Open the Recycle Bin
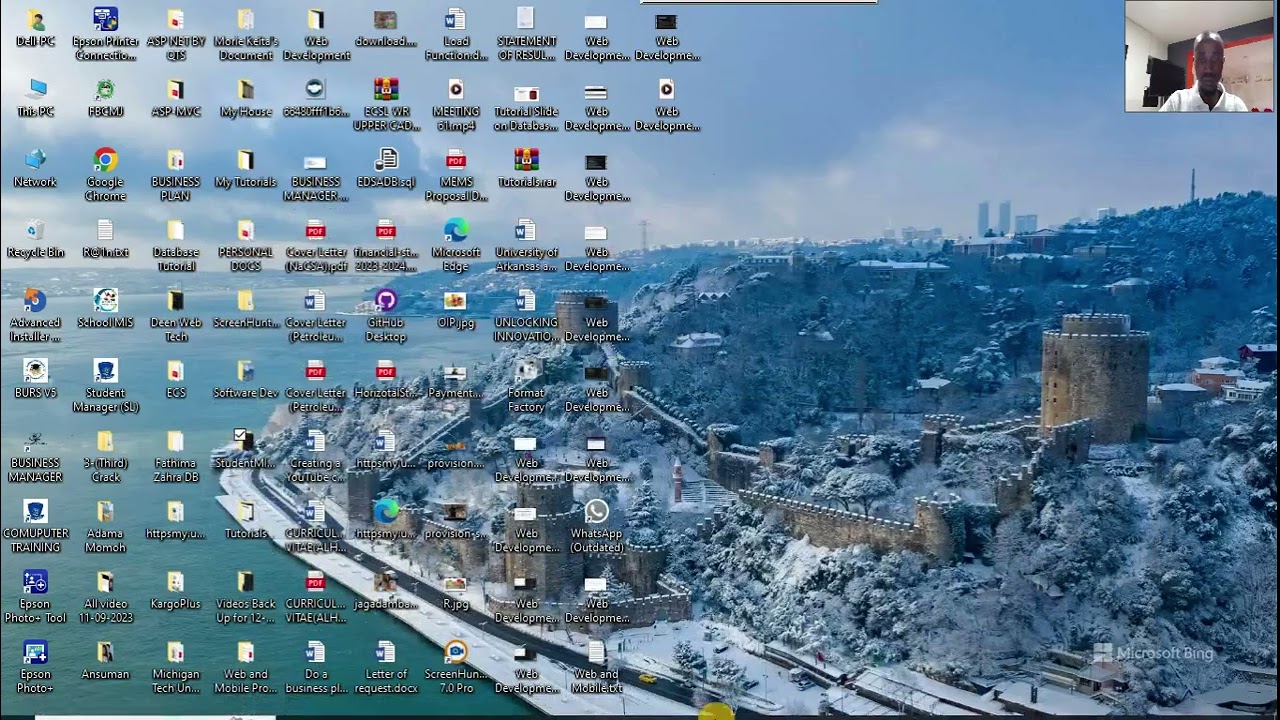Screen dimensions: 1280x720 [x=35, y=239]
